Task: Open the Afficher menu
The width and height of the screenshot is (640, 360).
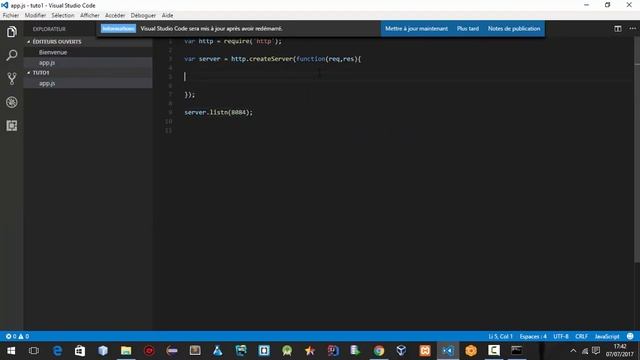Action: pos(90,16)
